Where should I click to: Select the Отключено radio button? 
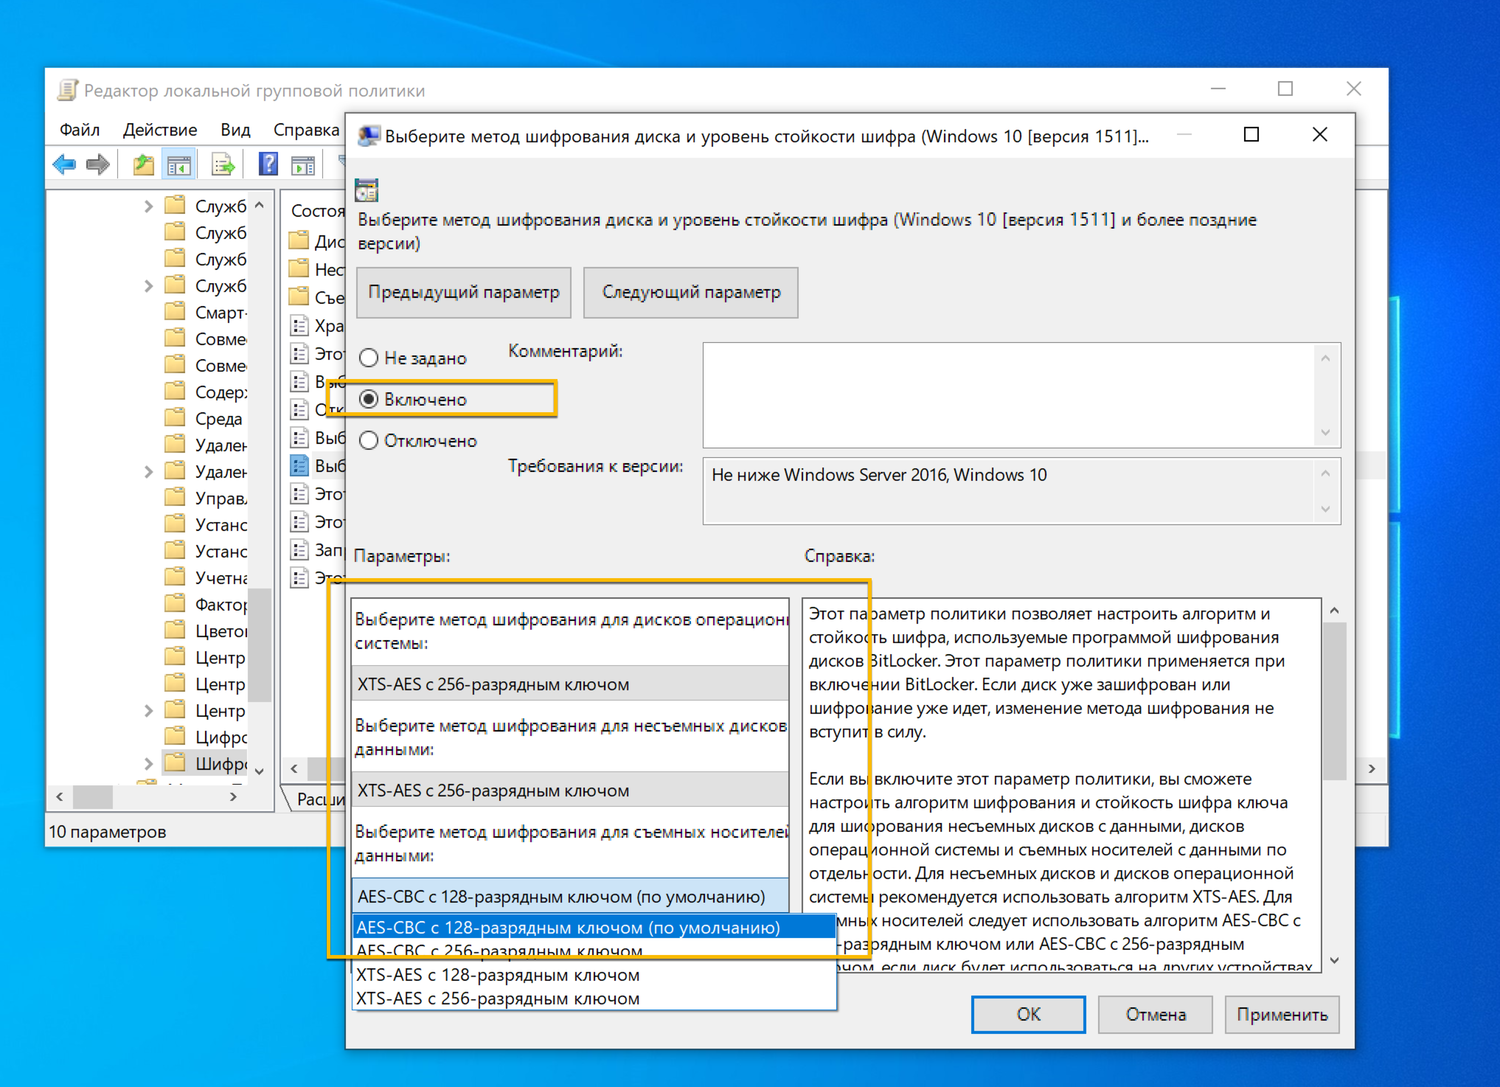[369, 441]
